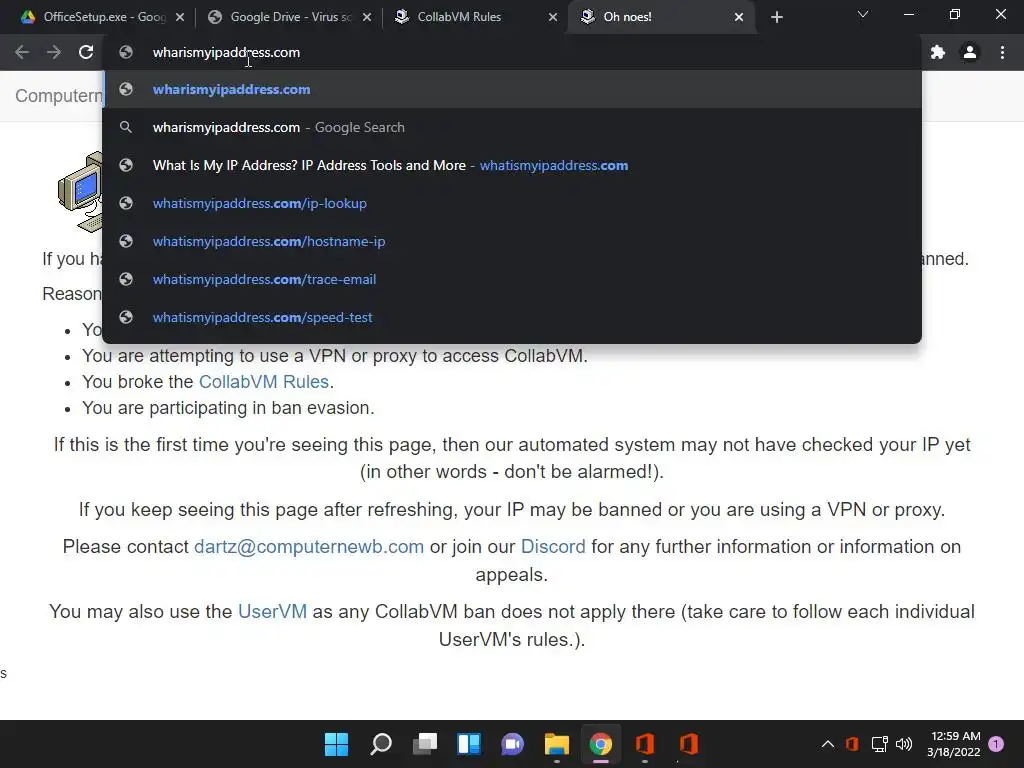Select the whatismyipaddress.com/hostname-ip suggestion

tap(512, 241)
